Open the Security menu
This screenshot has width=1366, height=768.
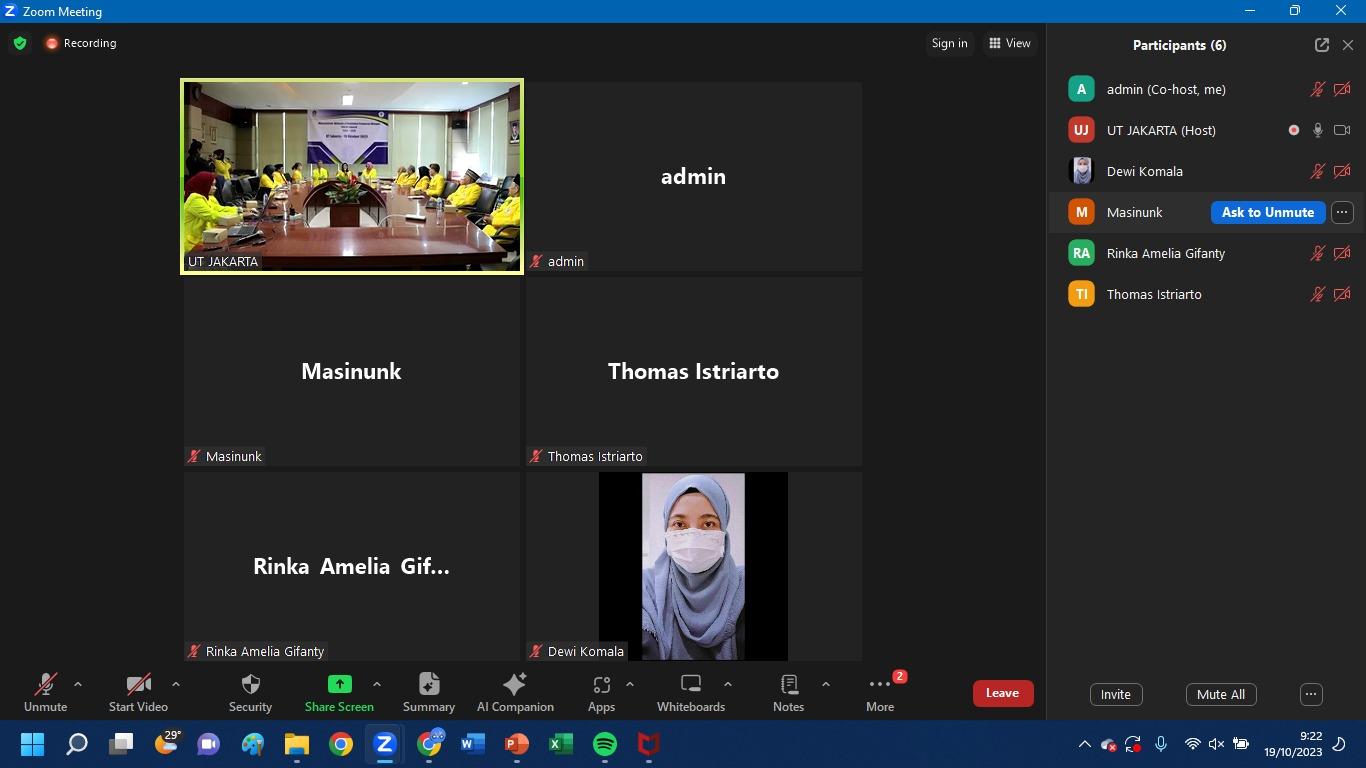250,693
